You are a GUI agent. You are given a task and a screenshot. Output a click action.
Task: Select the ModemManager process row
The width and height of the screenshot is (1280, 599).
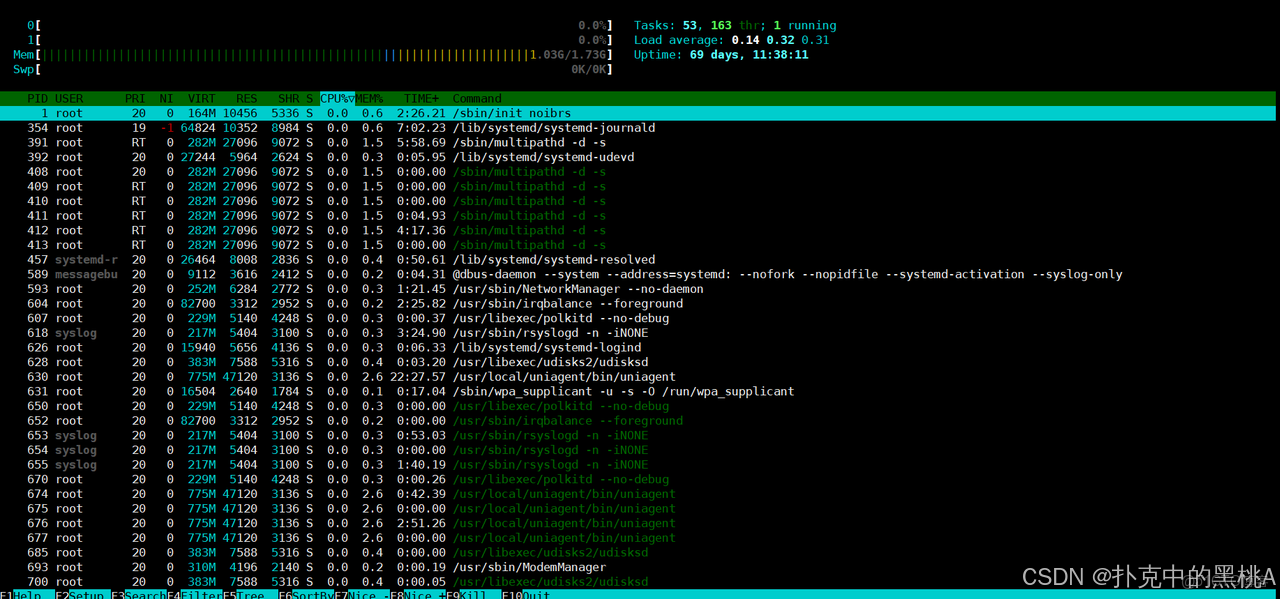[640, 567]
